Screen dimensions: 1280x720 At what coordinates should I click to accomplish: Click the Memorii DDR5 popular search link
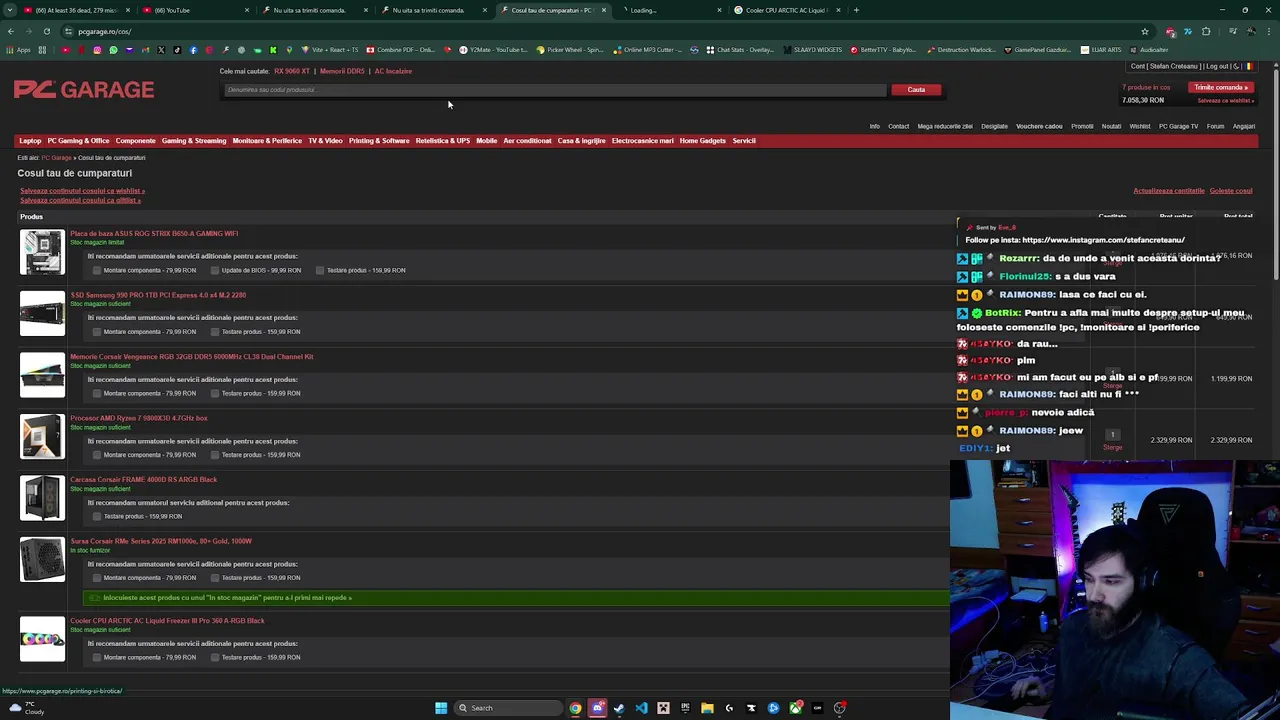(x=342, y=71)
